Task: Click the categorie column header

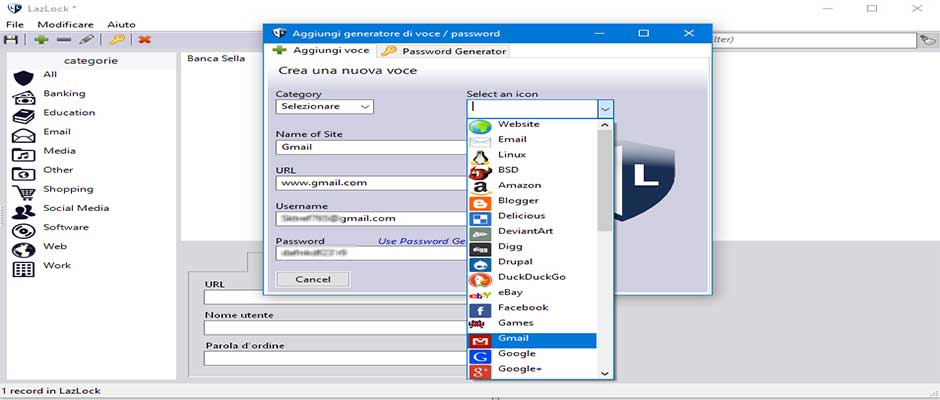Action: pos(91,61)
